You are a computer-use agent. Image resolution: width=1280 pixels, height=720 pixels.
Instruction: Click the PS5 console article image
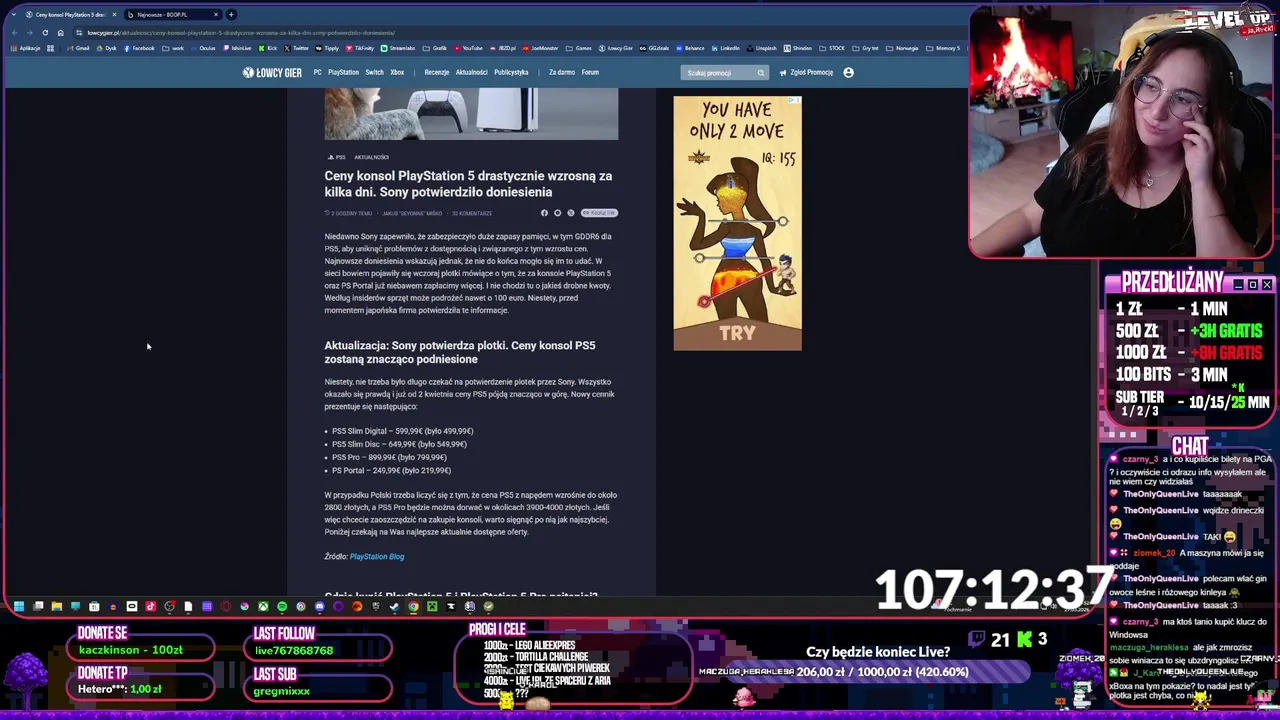(471, 113)
